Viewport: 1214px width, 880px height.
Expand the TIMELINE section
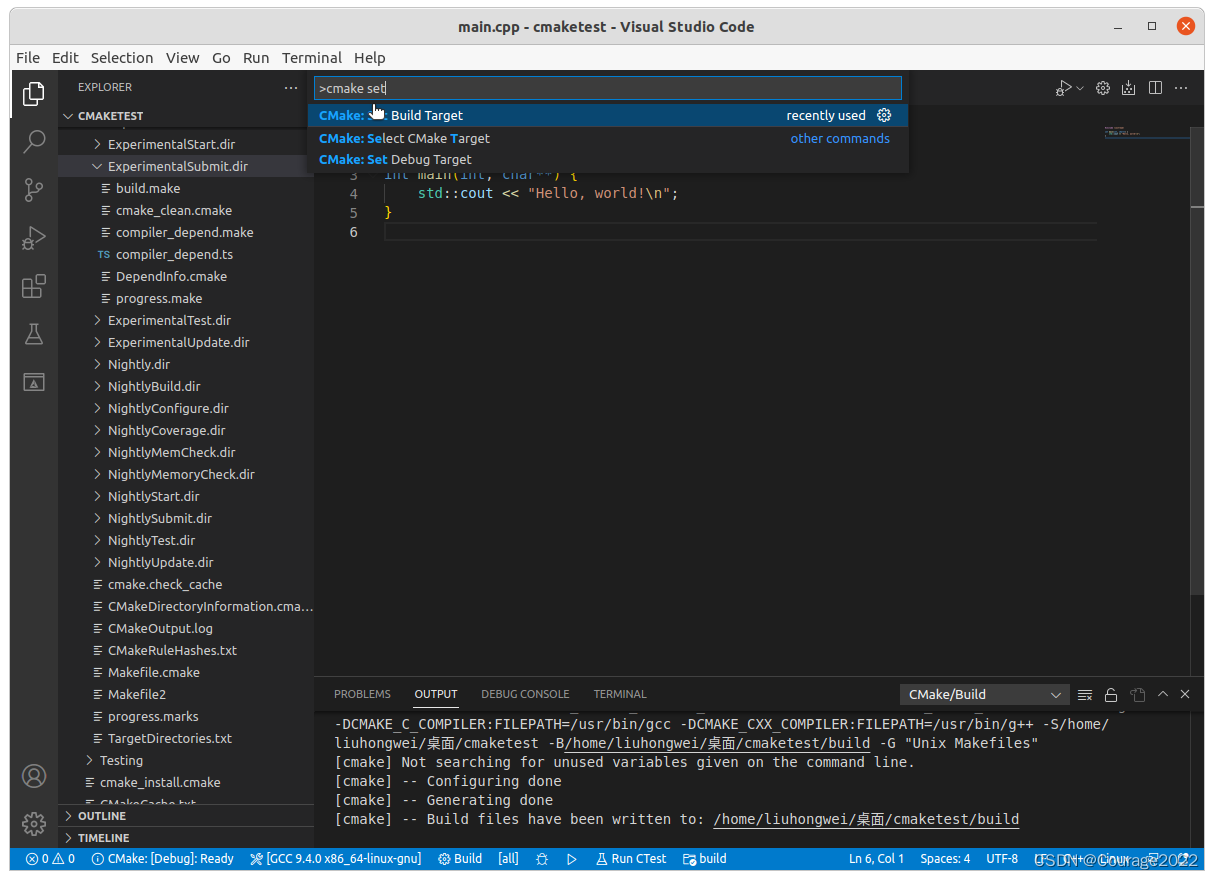(x=186, y=838)
